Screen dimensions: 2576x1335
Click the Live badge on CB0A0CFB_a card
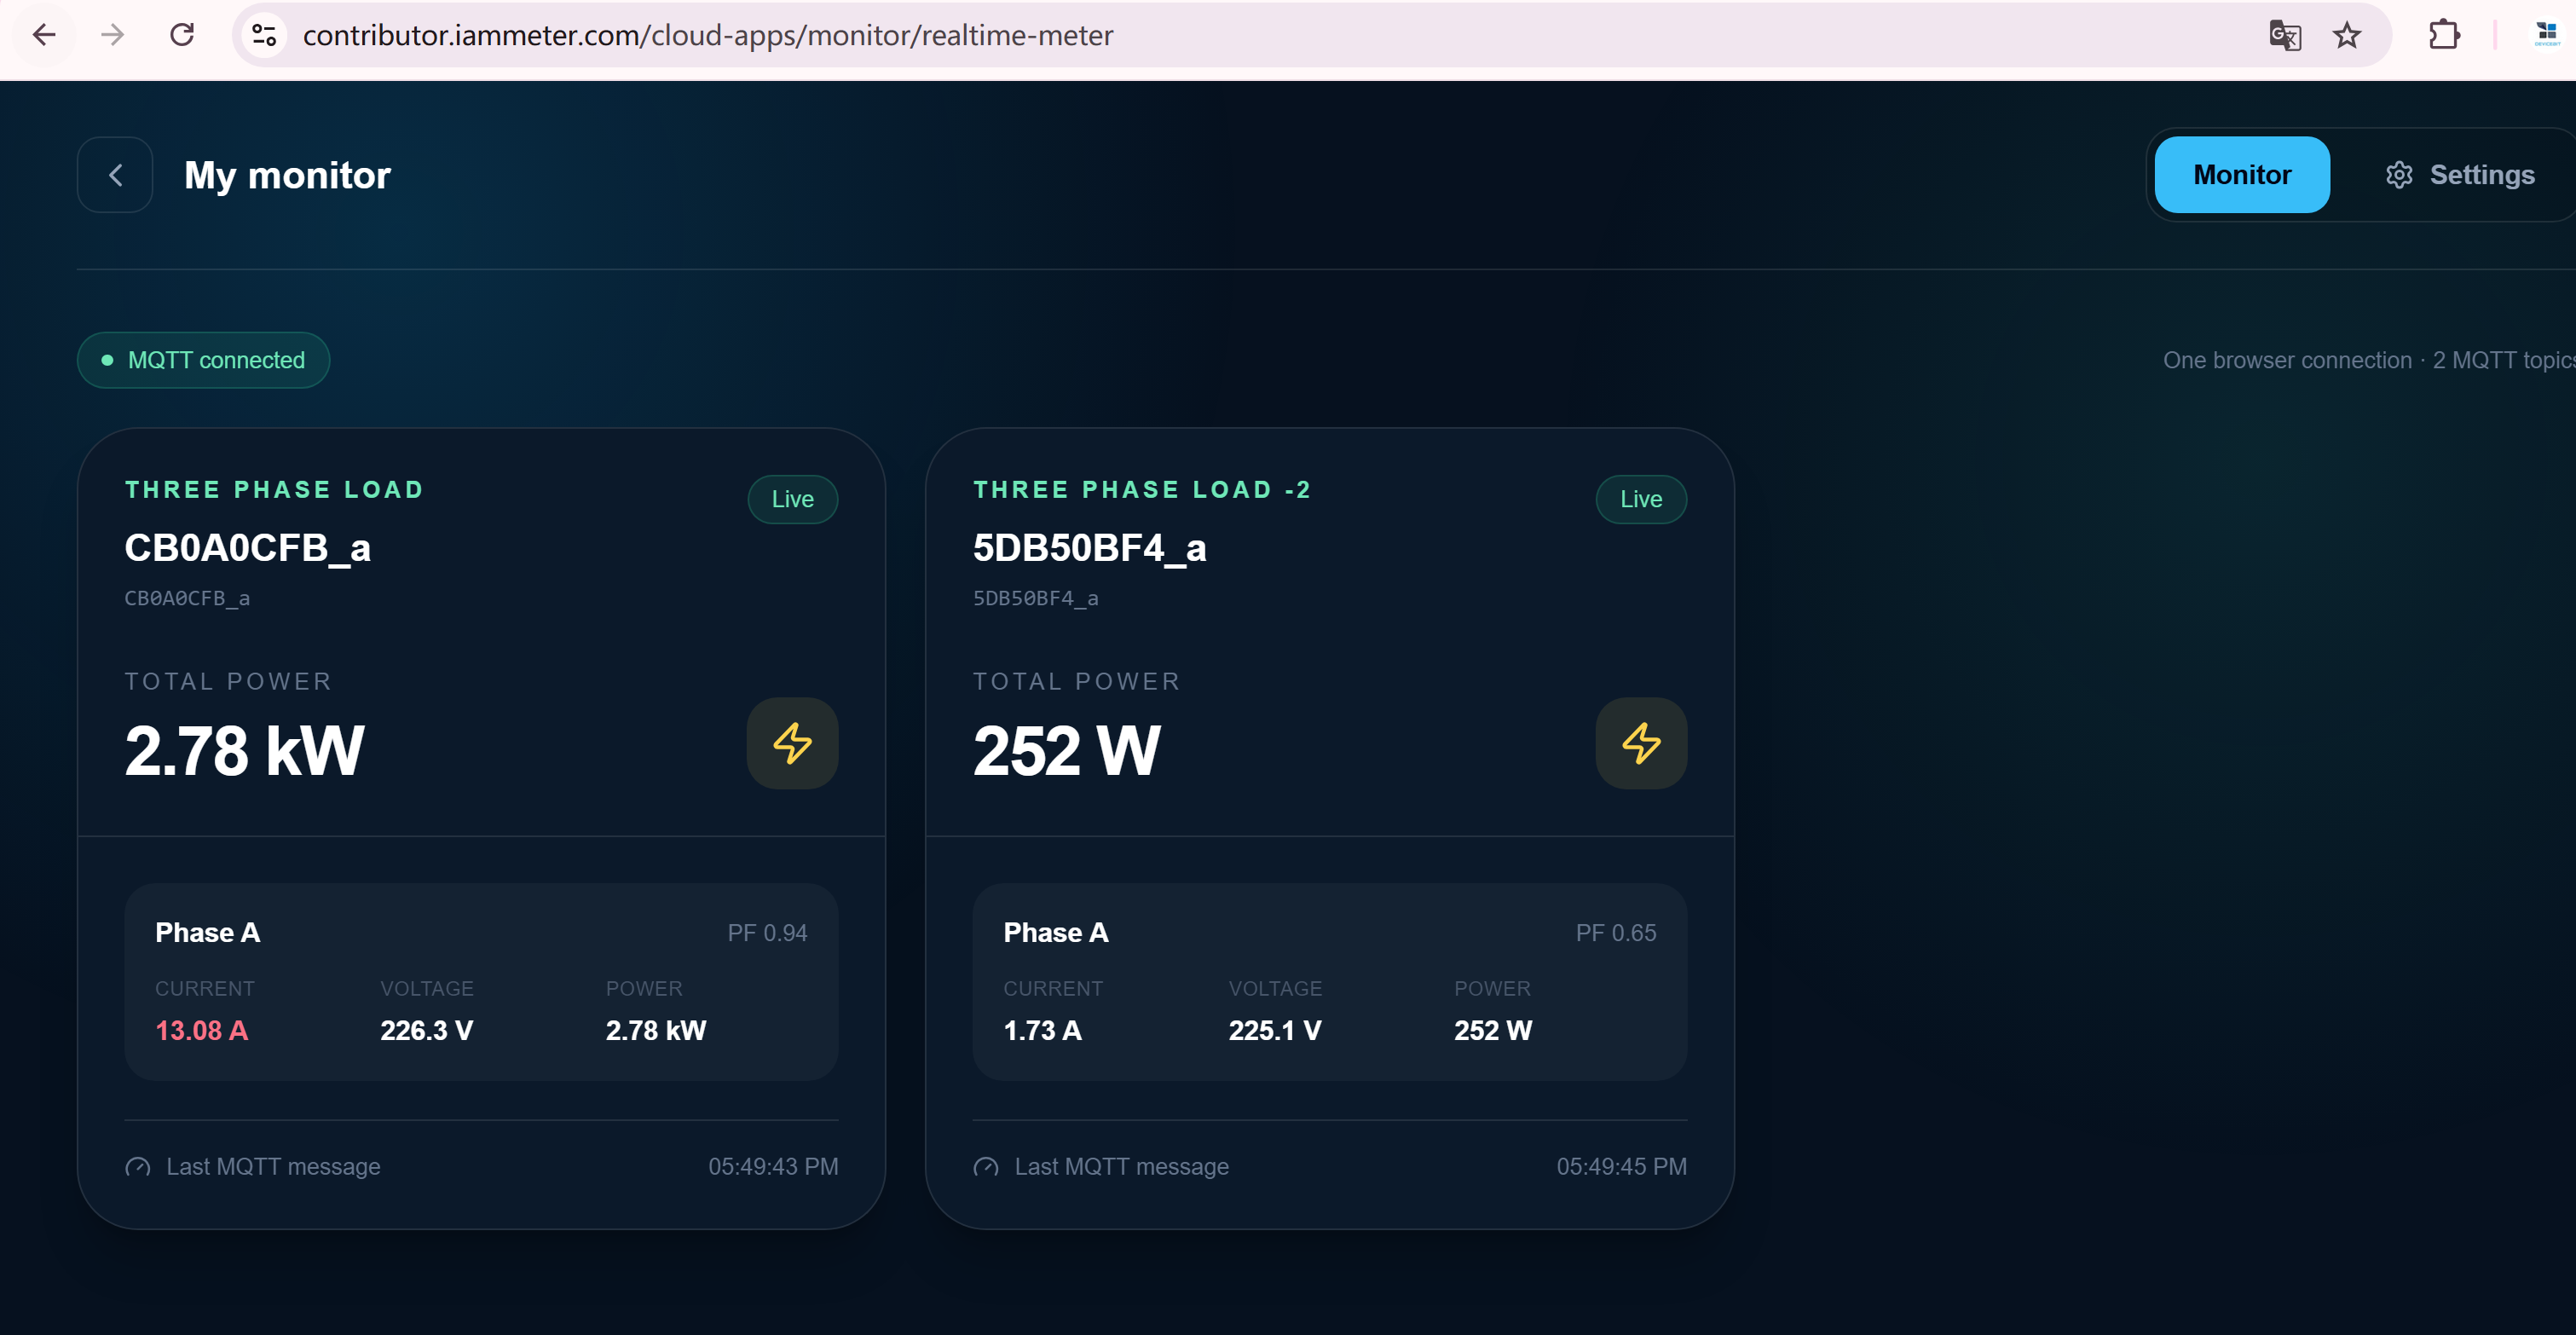792,499
